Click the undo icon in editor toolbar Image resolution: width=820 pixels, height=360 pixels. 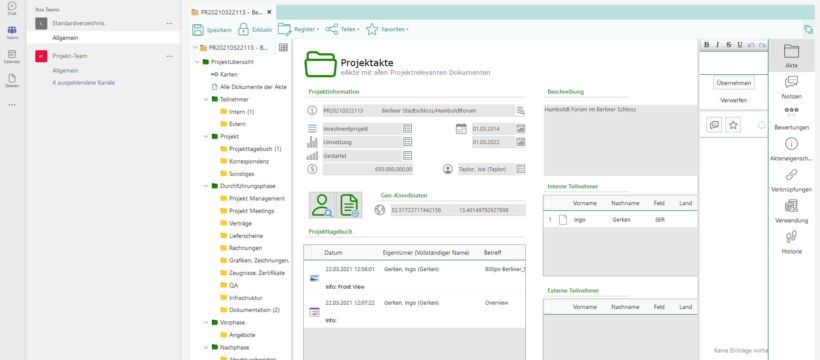(x=751, y=45)
